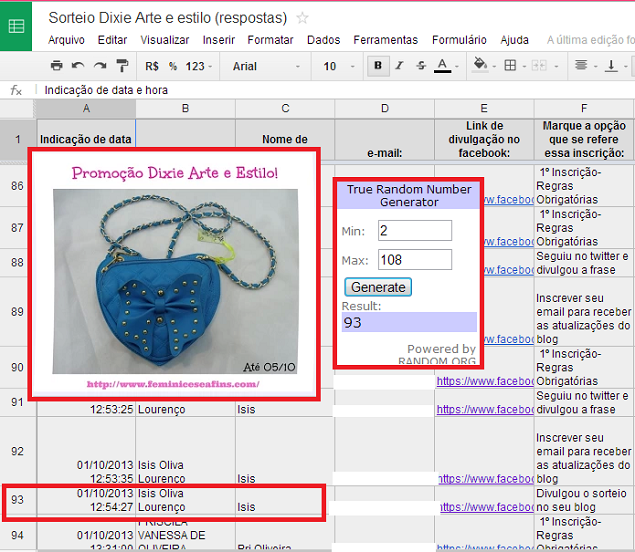Open the fill color picker
This screenshot has height=552, width=635.
(480, 65)
